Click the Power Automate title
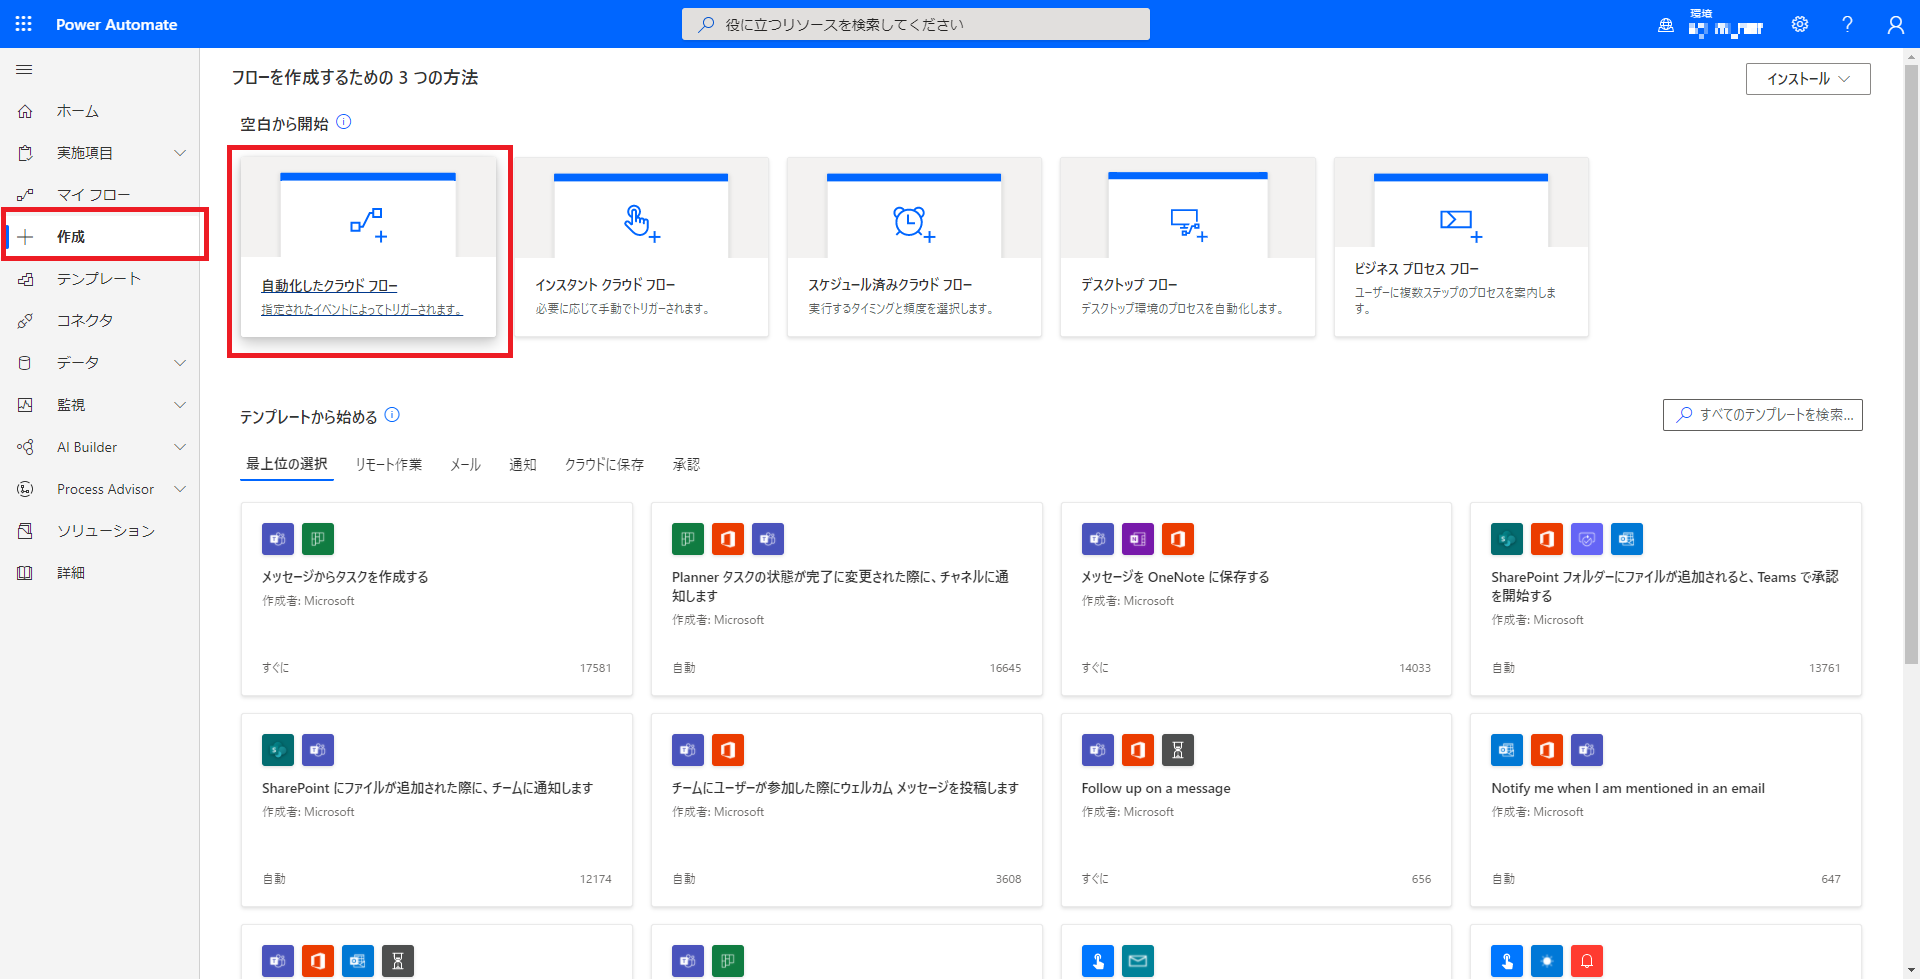Viewport: 1920px width, 979px height. point(116,24)
